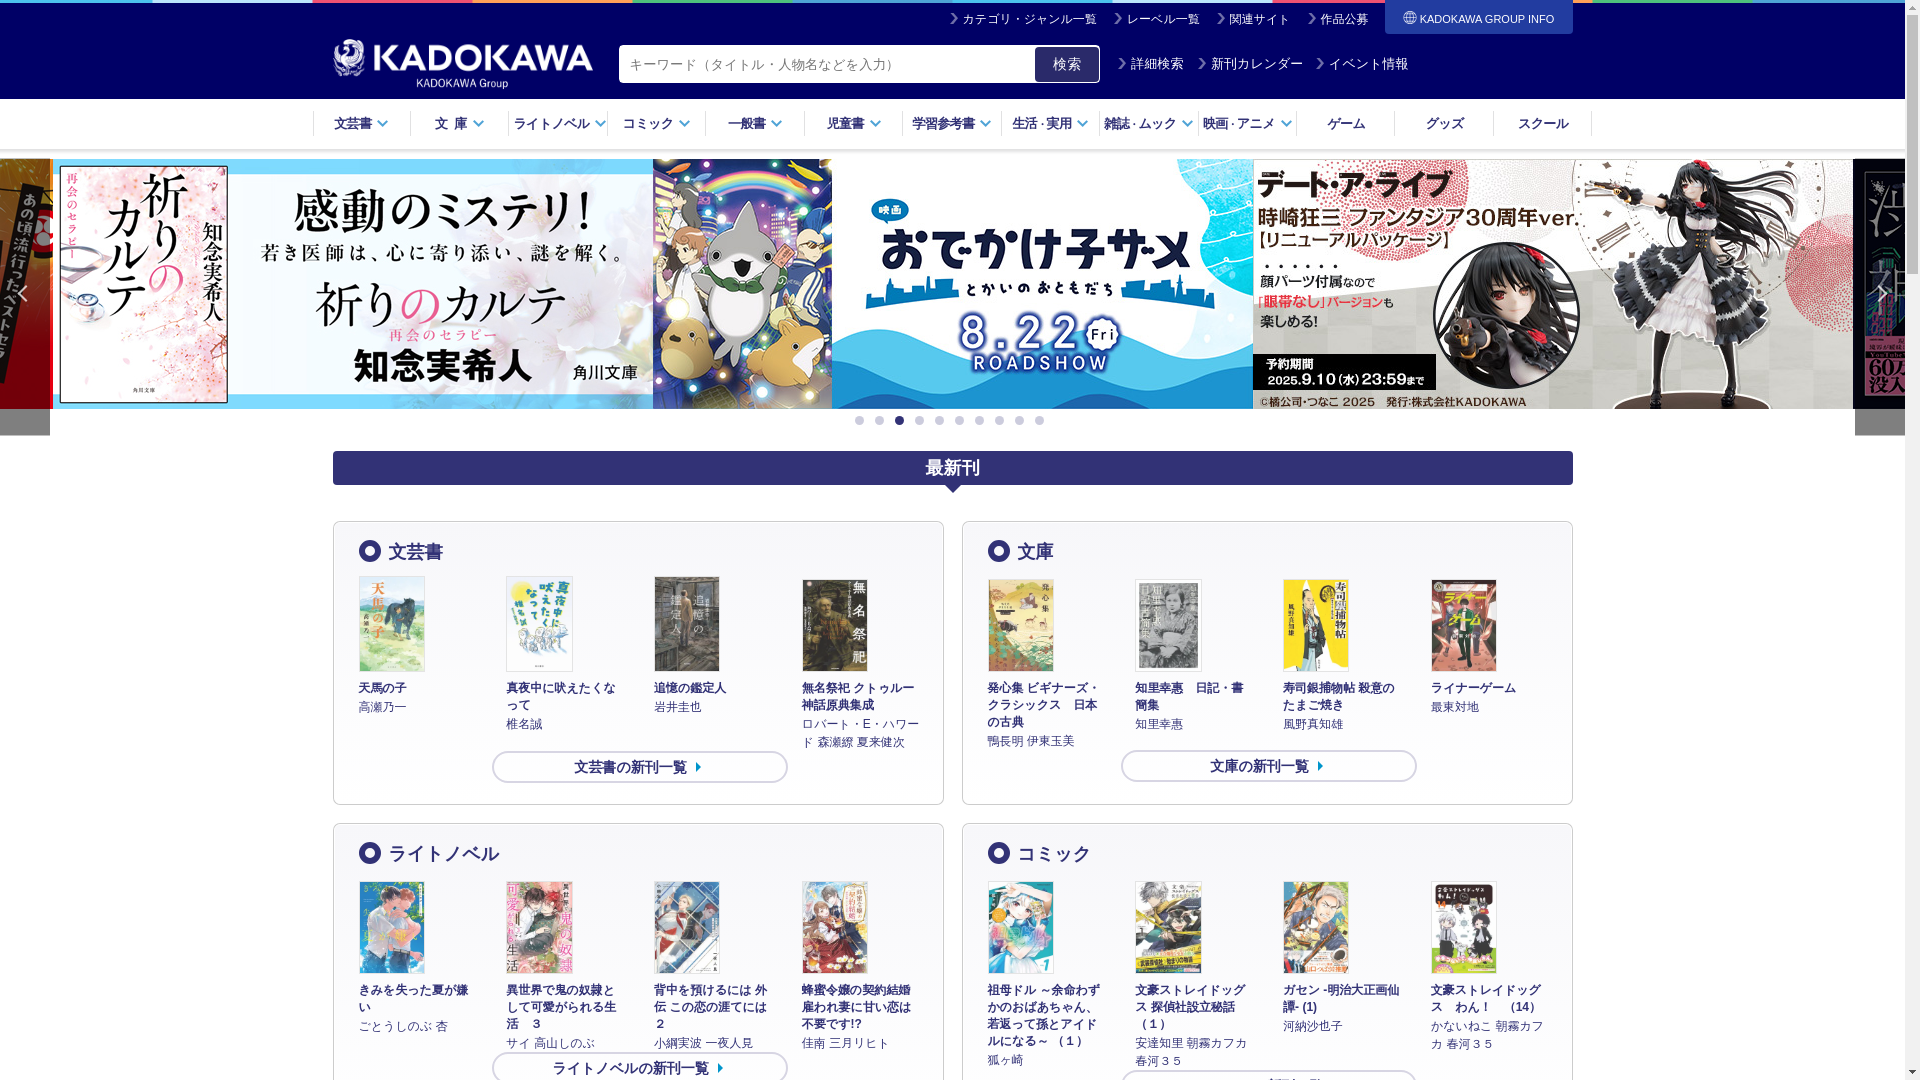Open 知里幸惠 日記・書簡集 cover

click(1168, 625)
